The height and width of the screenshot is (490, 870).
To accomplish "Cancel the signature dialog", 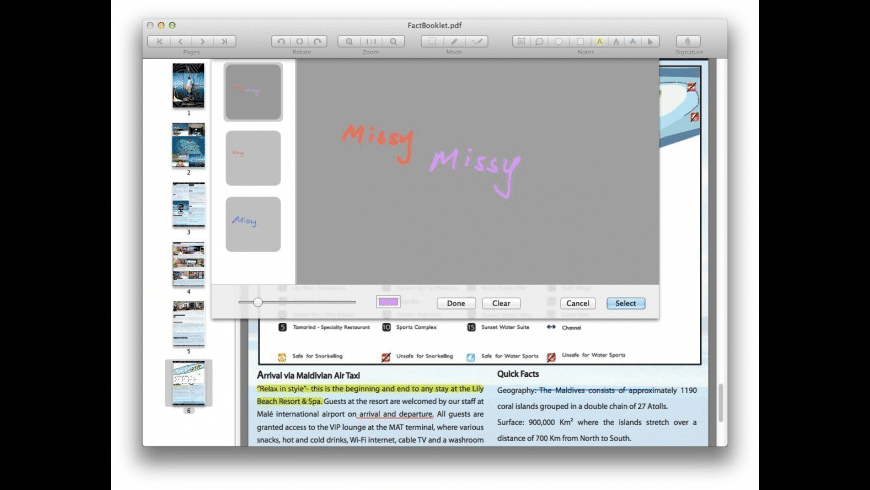I will point(577,303).
